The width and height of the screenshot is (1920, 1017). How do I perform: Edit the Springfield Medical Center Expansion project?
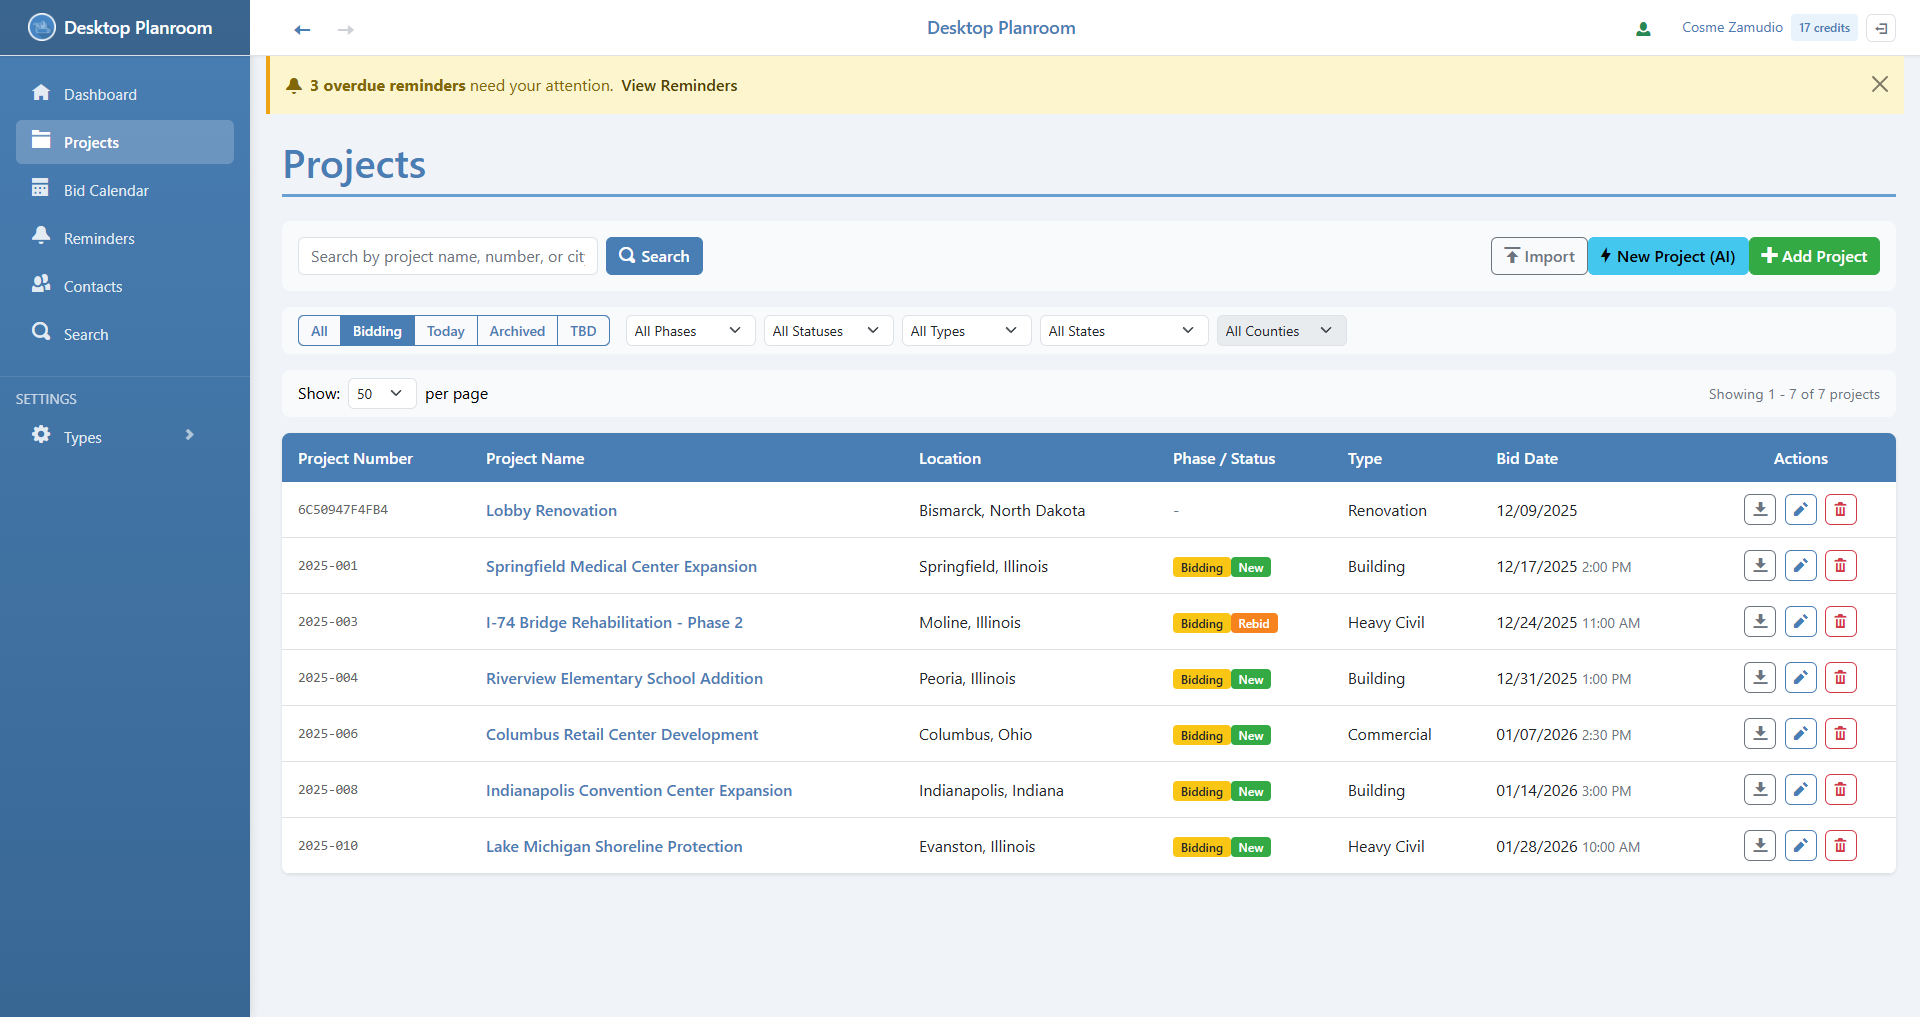click(x=1800, y=565)
